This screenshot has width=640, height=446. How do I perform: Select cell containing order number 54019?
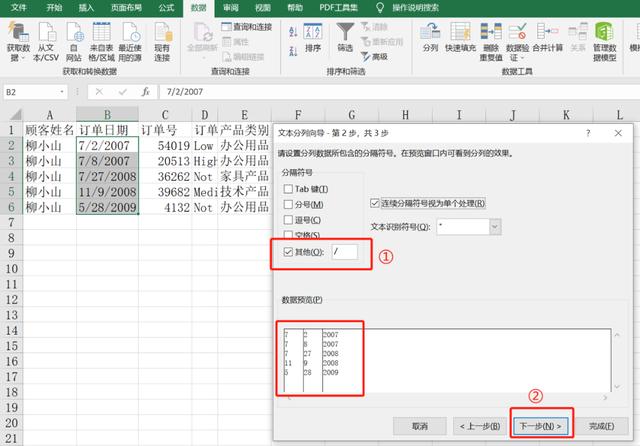click(165, 146)
